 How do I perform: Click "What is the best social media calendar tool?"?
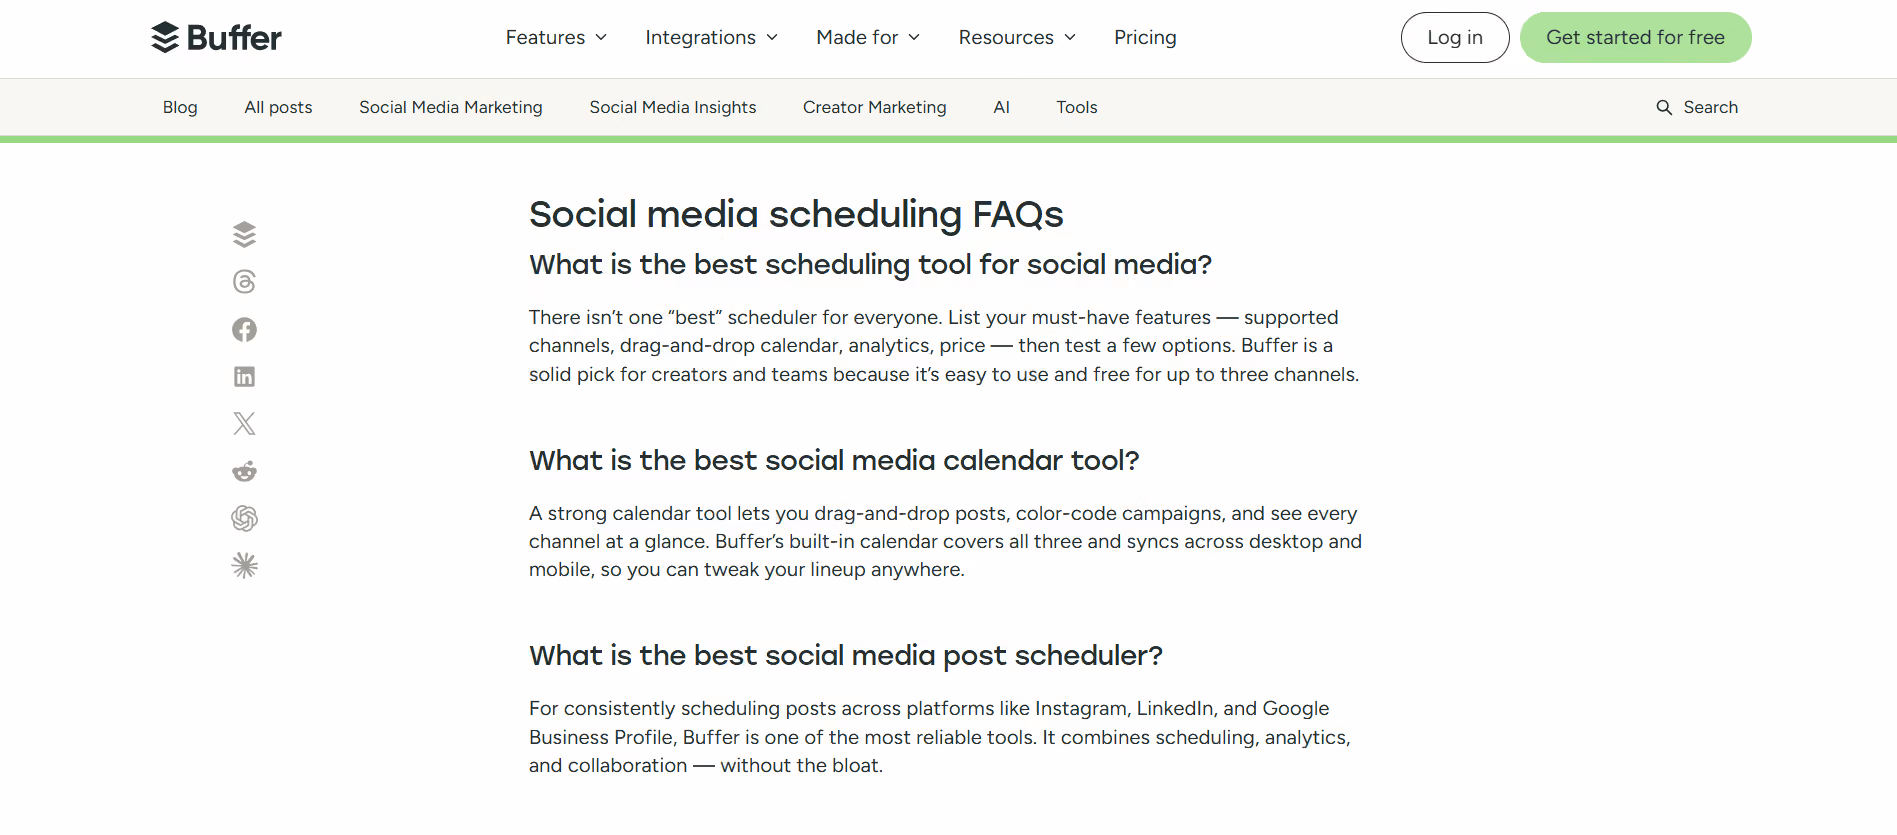[834, 460]
